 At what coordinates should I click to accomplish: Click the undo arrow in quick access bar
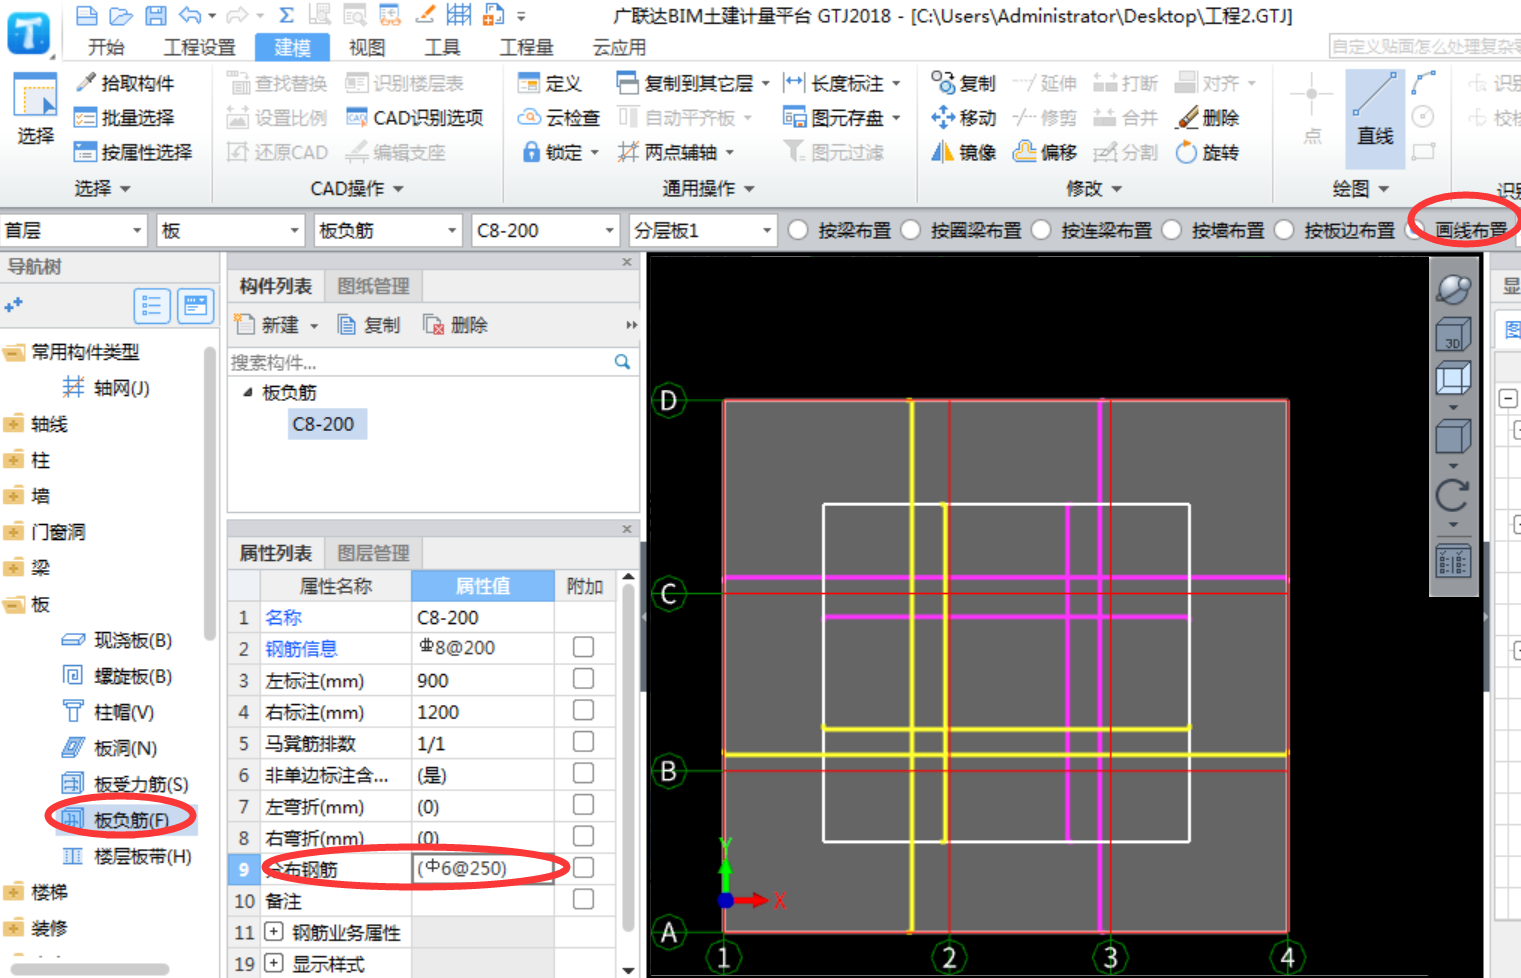[x=189, y=15]
